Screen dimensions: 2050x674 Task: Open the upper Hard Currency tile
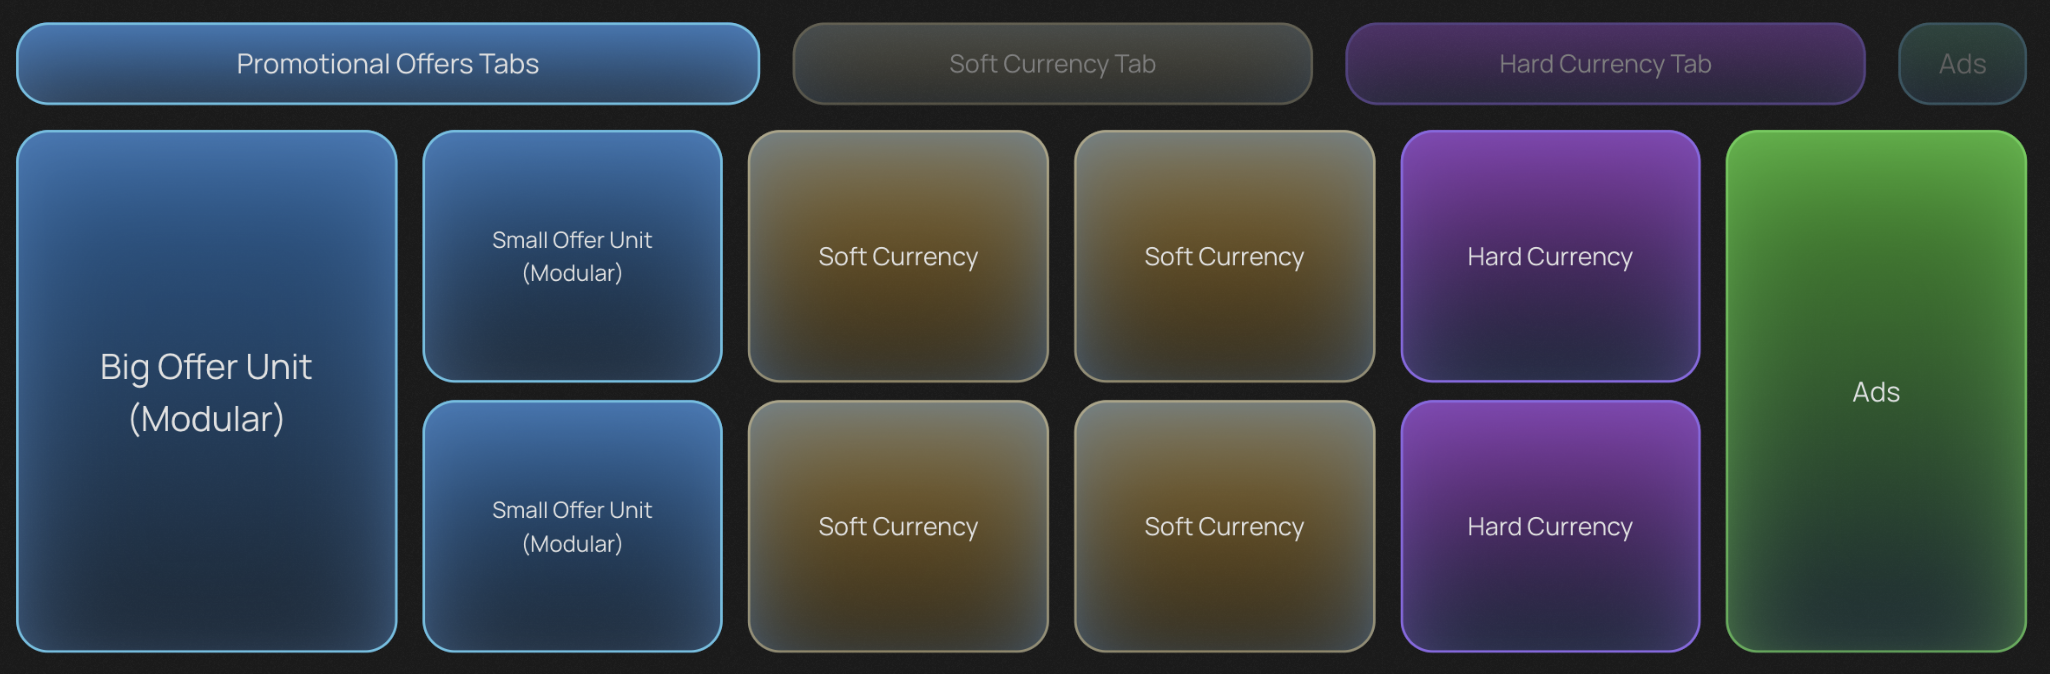click(1550, 256)
